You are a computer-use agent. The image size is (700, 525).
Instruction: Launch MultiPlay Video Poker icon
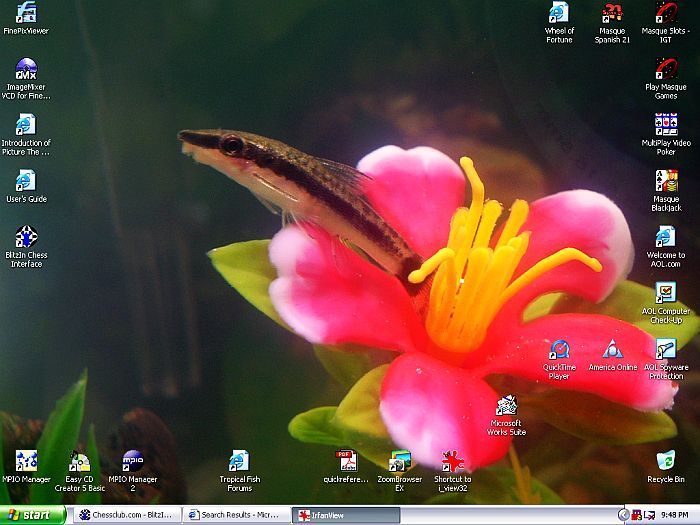pos(665,125)
